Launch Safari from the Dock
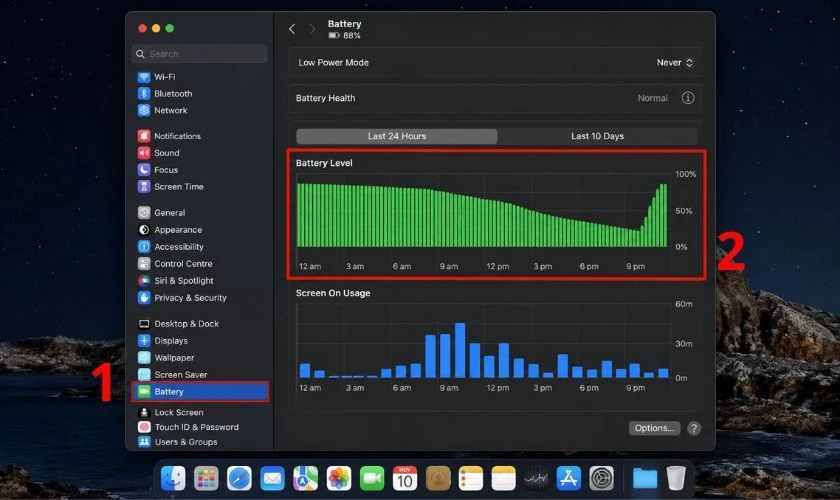 [239, 478]
